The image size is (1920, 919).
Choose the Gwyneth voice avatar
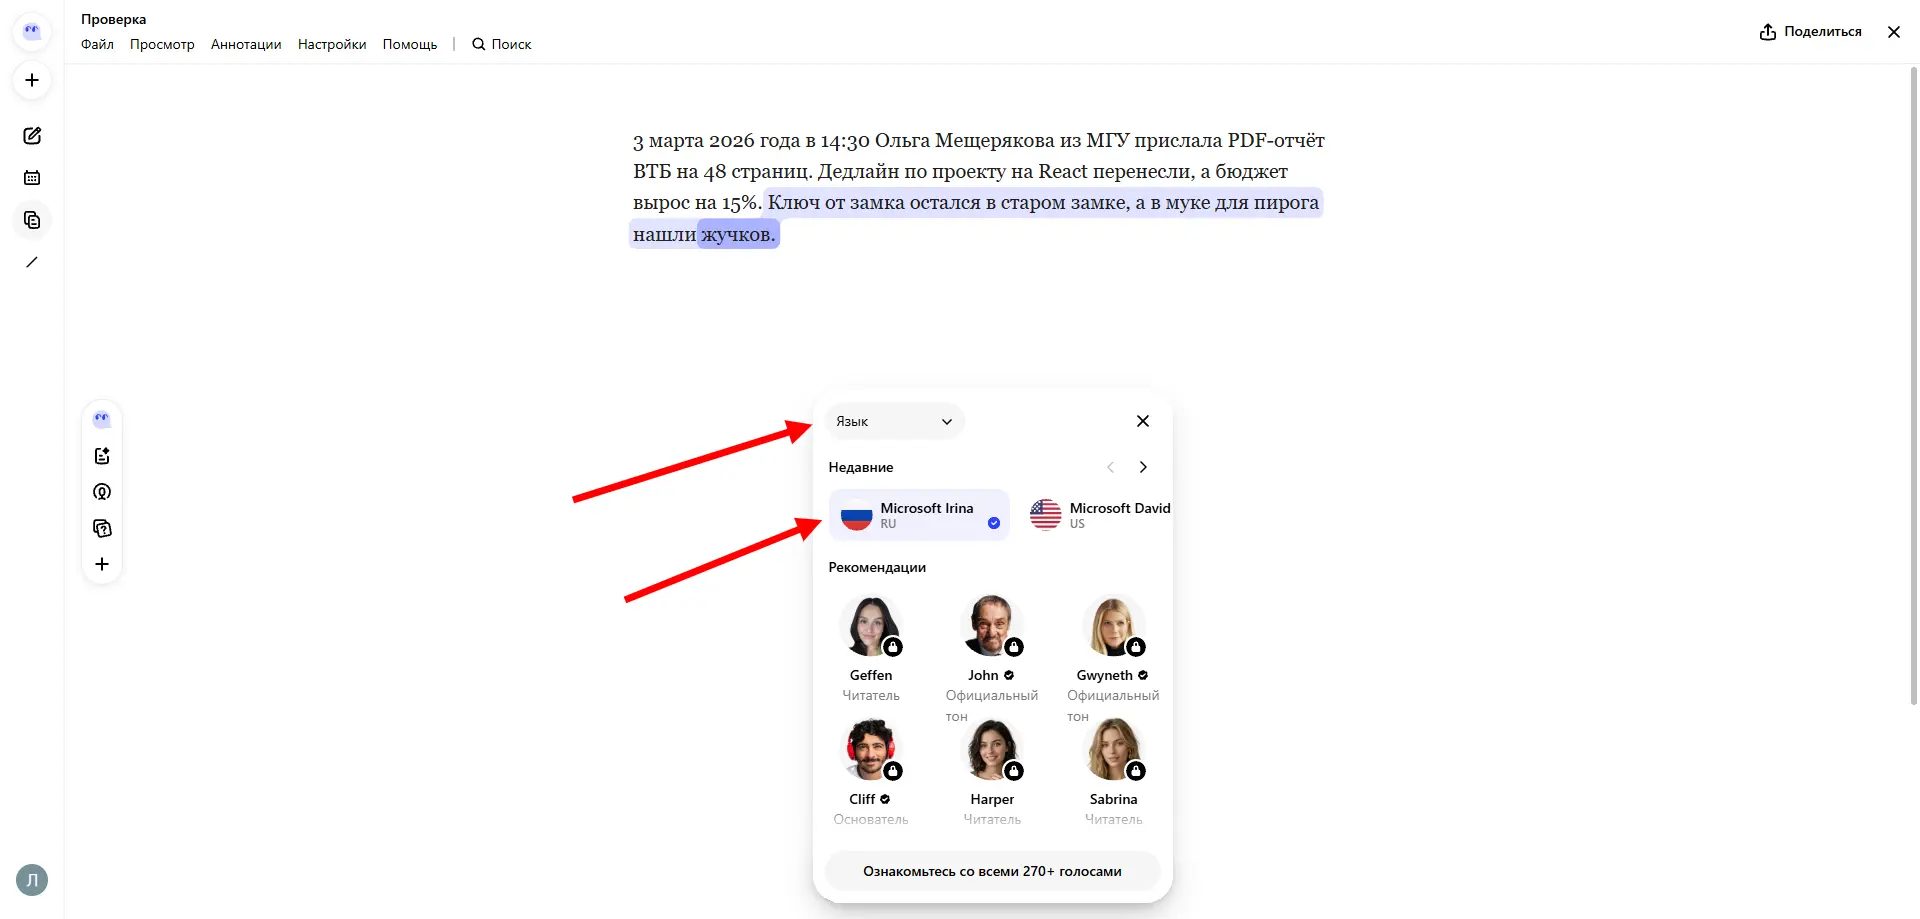[1113, 626]
